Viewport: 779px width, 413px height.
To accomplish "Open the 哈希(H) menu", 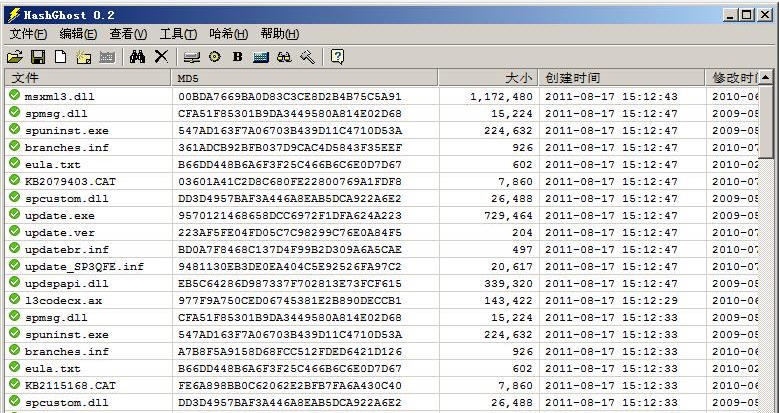I will 229,34.
